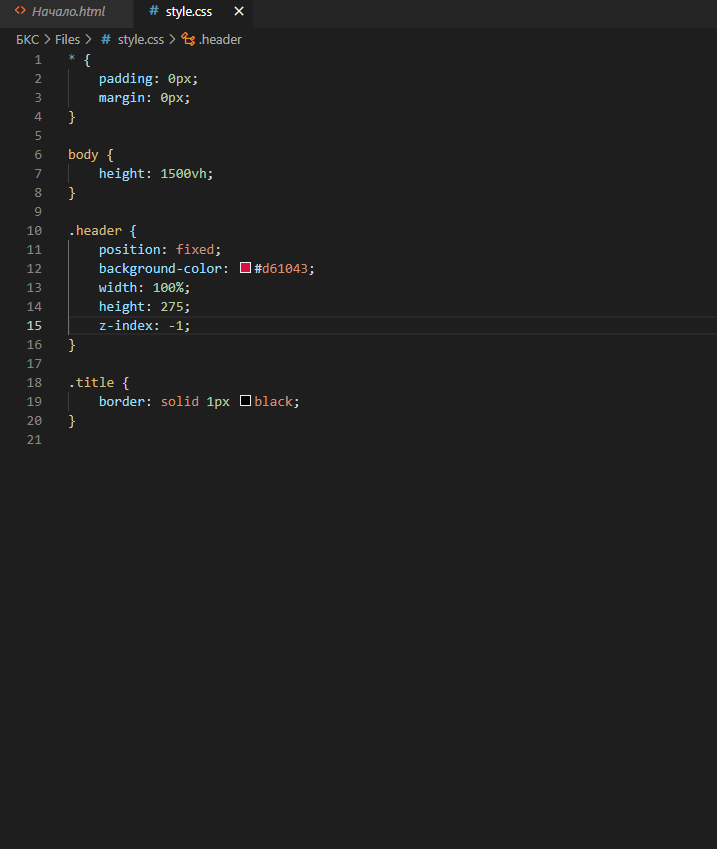
Task: Open color picker for #d61043 swatch
Action: (245, 267)
